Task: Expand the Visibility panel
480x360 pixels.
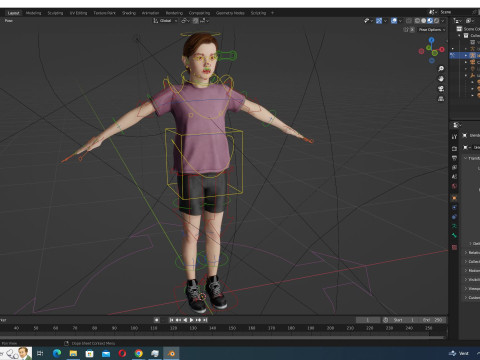Action: click(x=466, y=280)
